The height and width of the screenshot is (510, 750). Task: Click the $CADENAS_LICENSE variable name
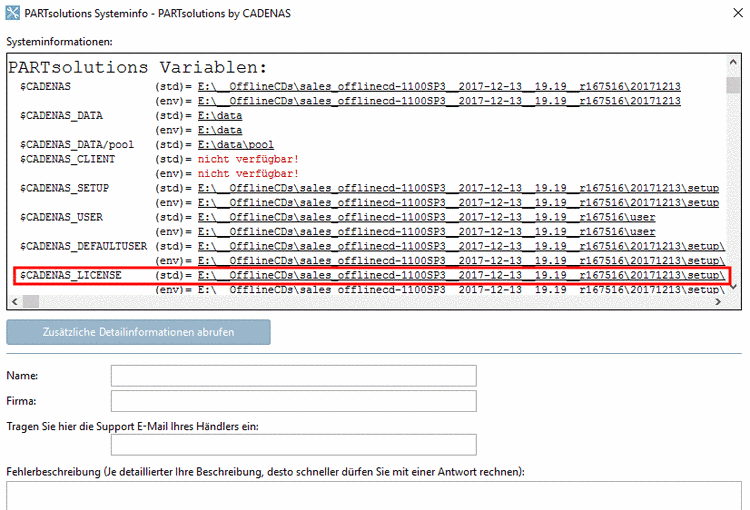pos(71,275)
